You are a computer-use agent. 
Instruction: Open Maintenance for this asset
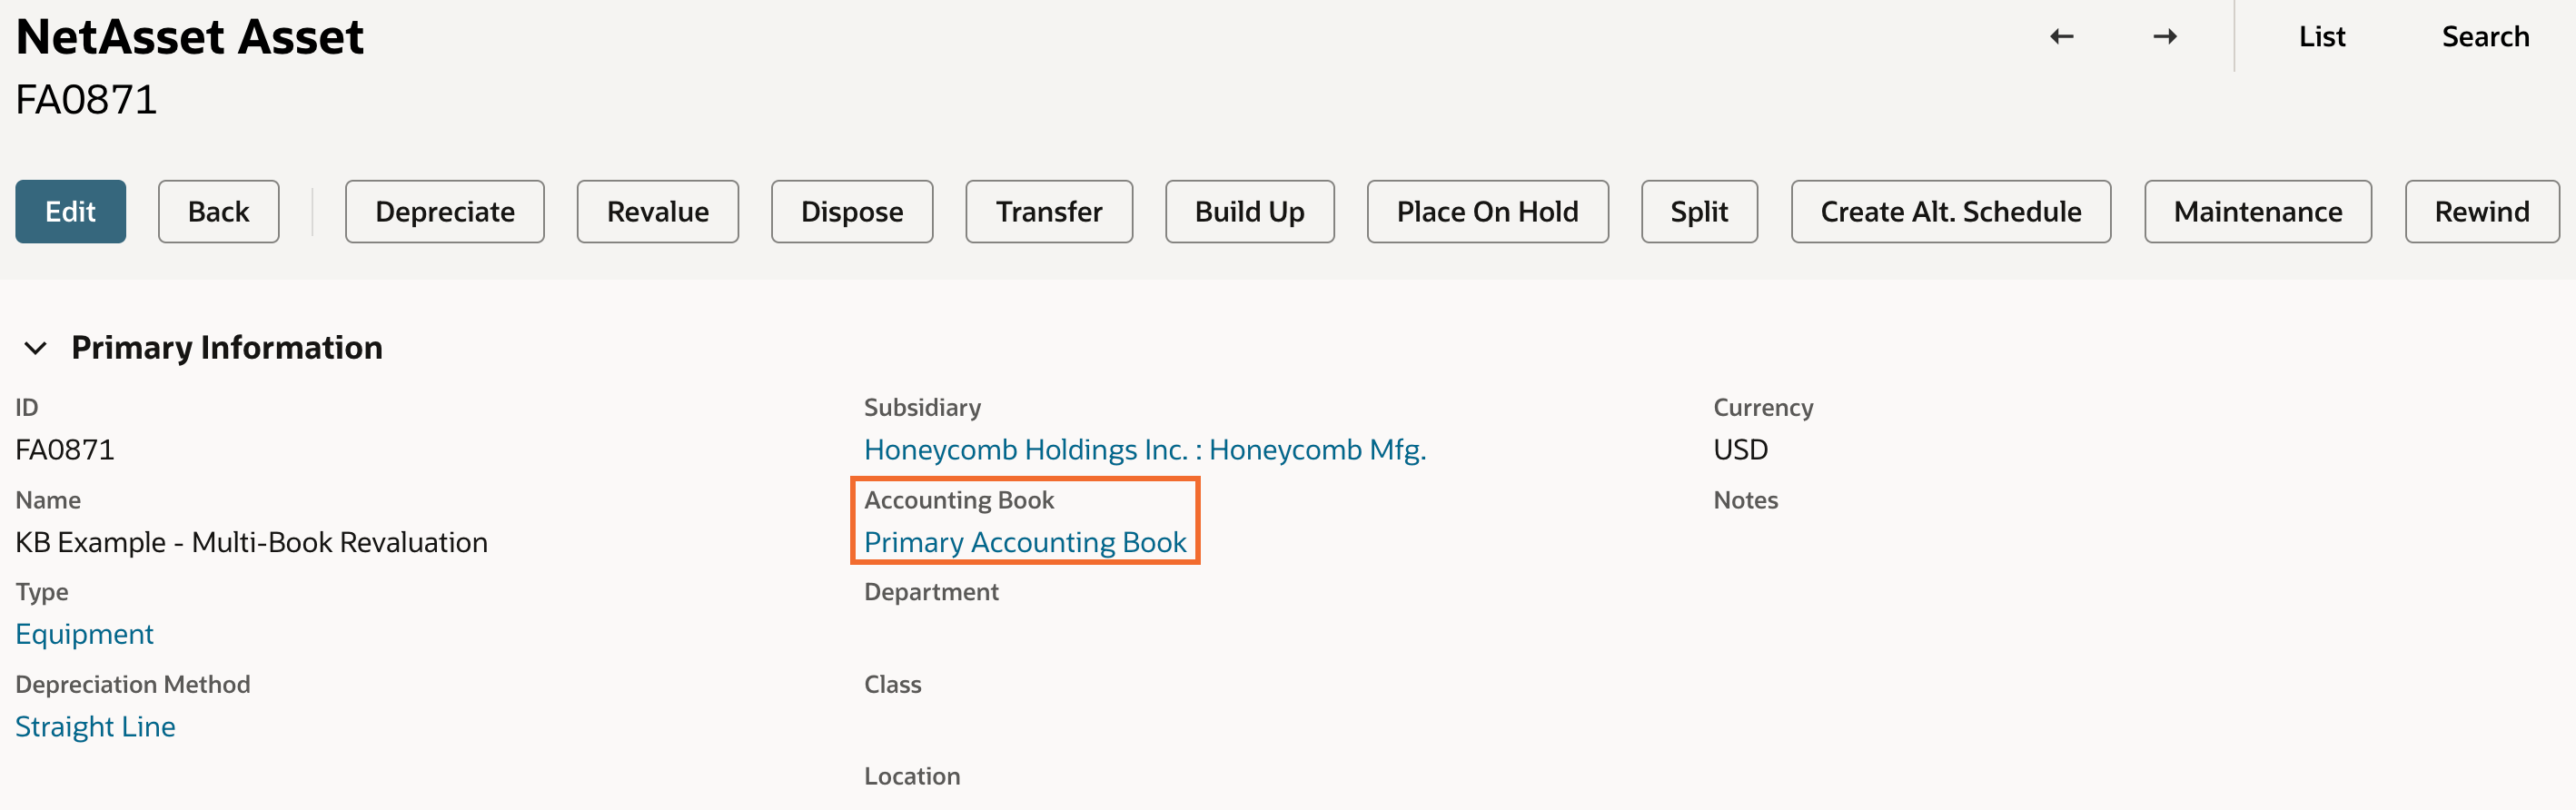click(2257, 211)
